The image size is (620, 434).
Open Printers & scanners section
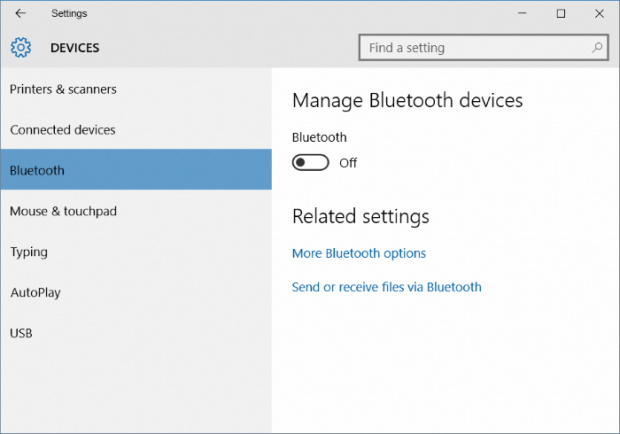[63, 89]
